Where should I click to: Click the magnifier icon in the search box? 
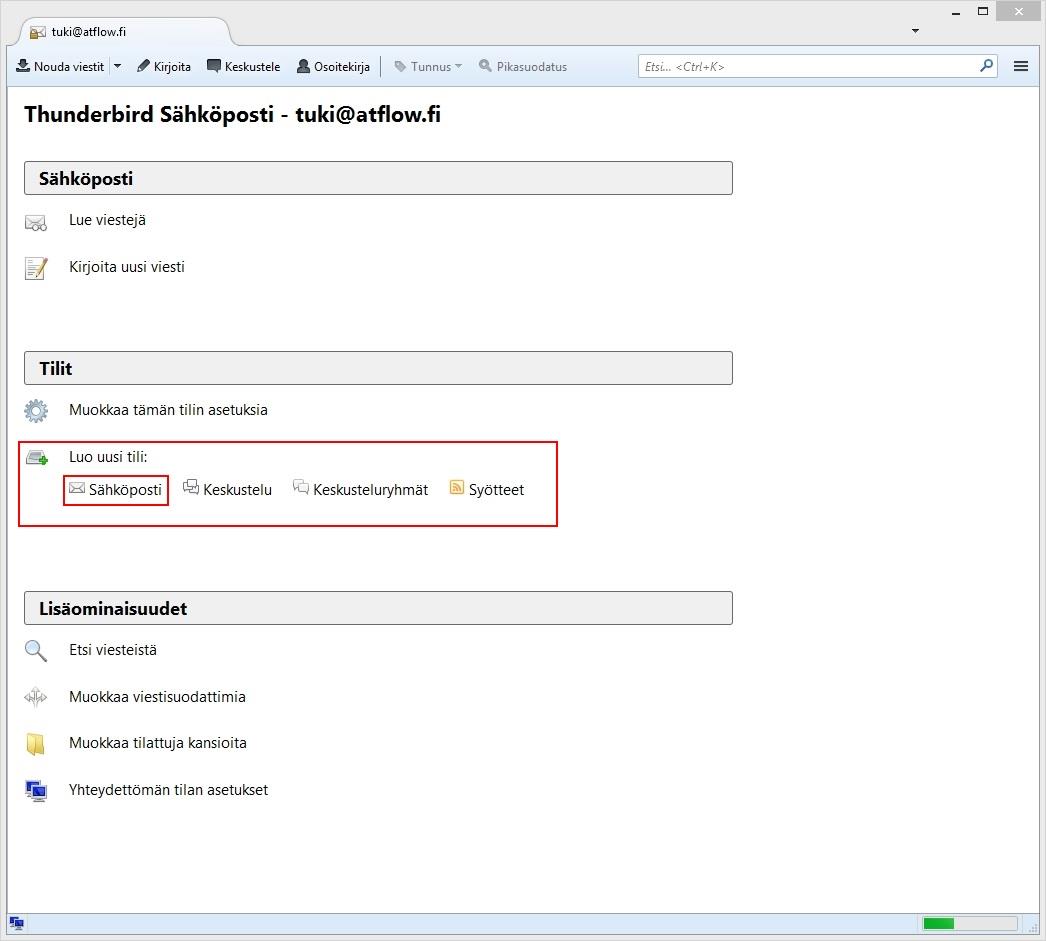tap(986, 65)
